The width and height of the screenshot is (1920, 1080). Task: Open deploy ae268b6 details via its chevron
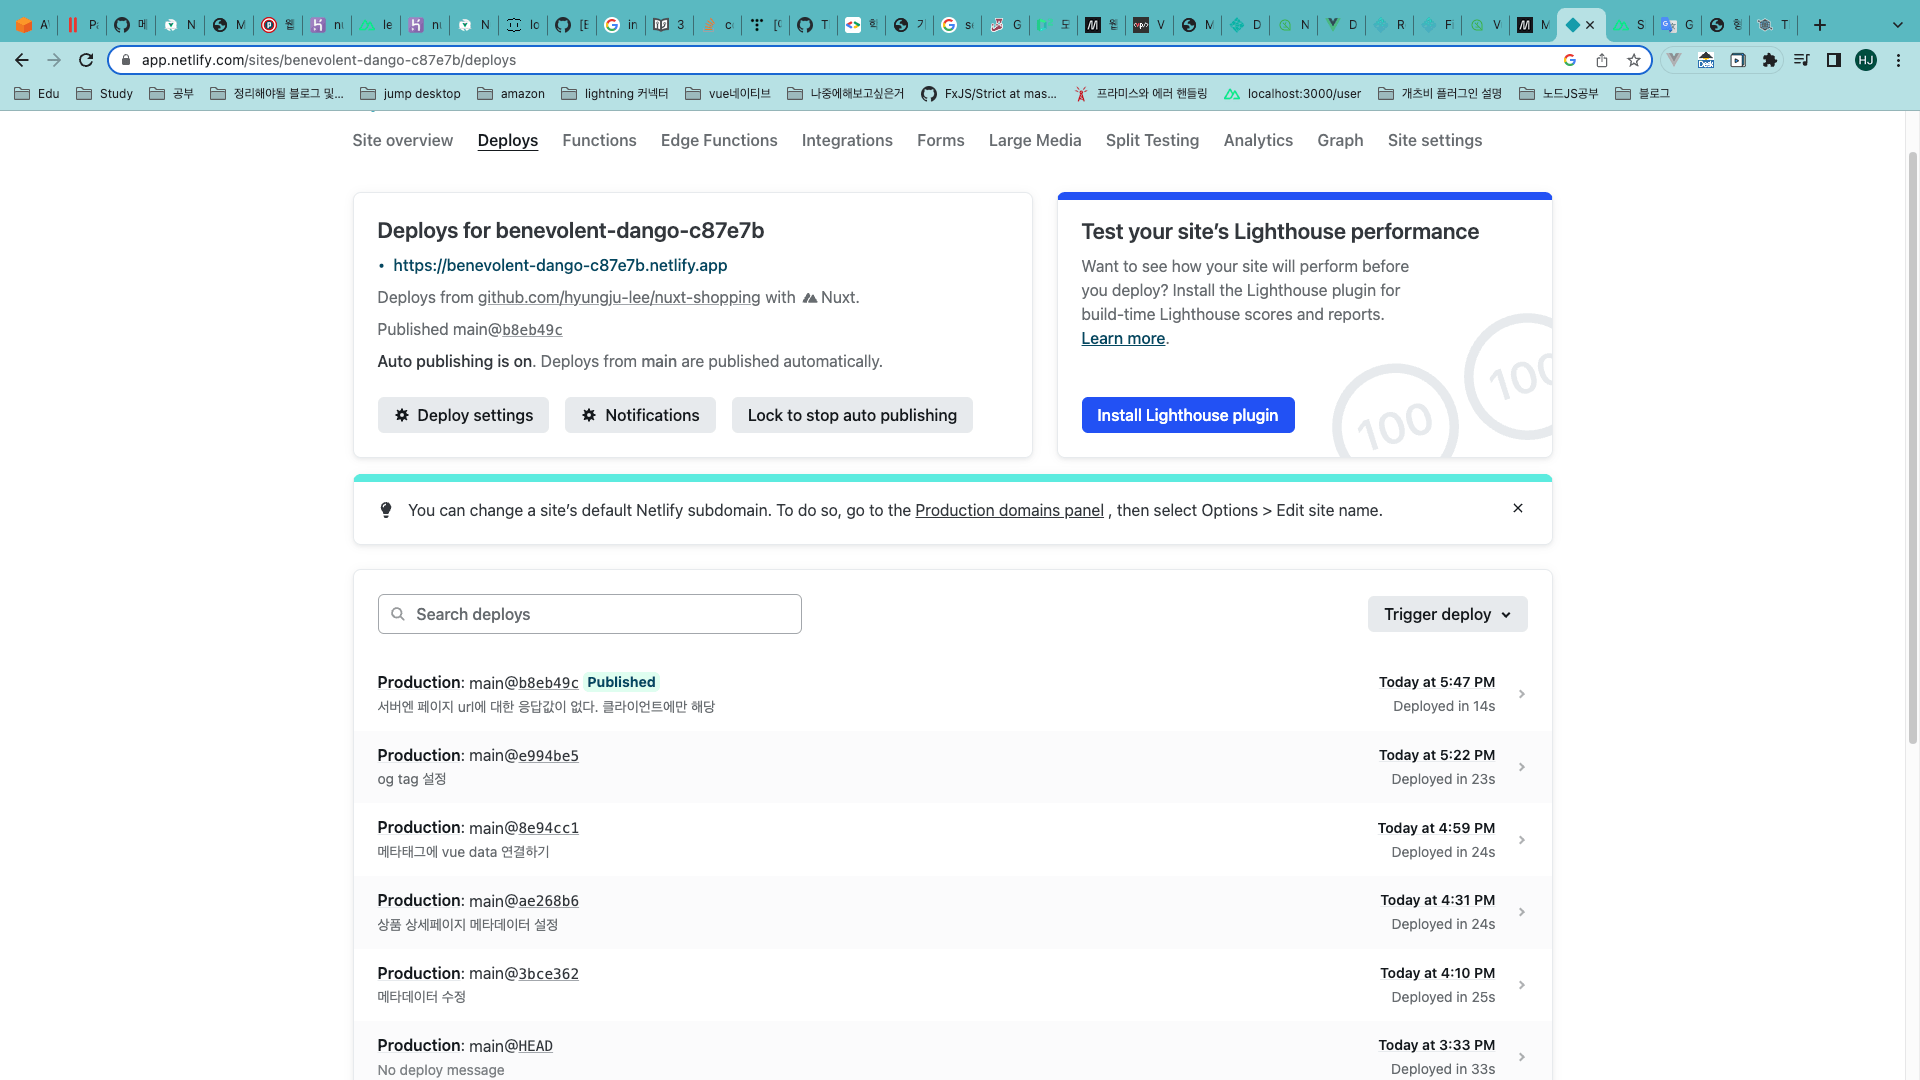(1522, 912)
